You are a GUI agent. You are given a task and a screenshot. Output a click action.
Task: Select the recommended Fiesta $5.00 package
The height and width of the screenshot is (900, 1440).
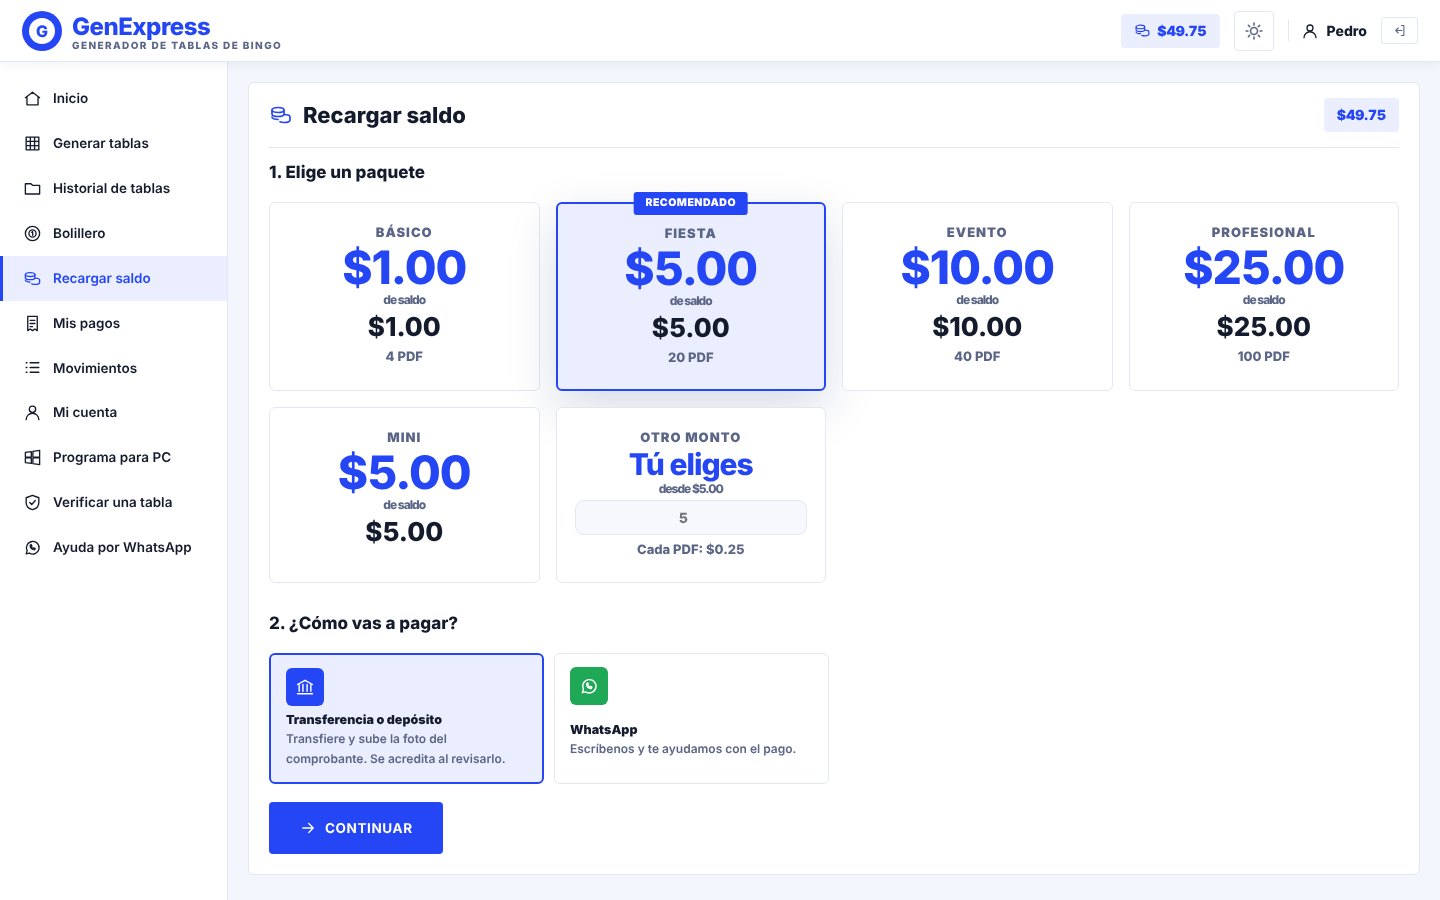tap(691, 296)
